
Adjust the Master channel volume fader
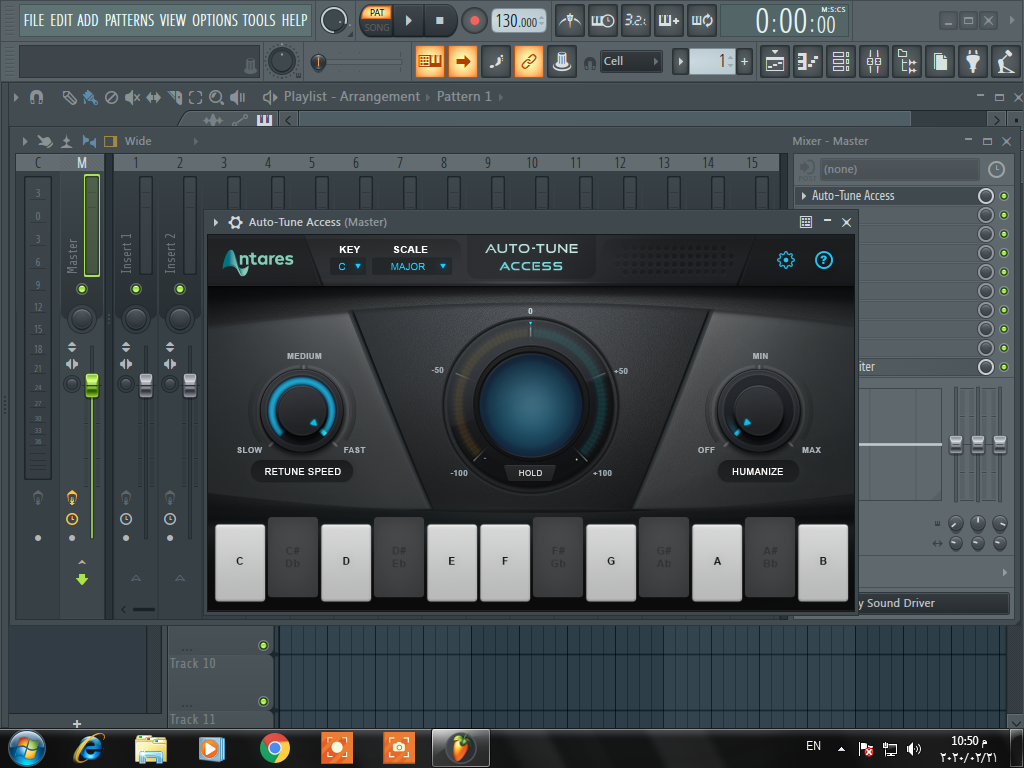(x=92, y=385)
